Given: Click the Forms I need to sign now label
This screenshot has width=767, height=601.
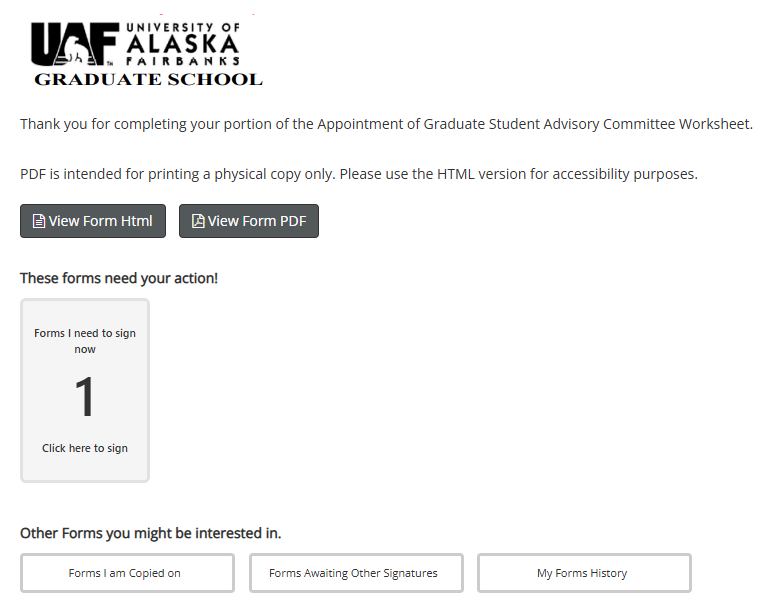Looking at the screenshot, I should pos(85,341).
